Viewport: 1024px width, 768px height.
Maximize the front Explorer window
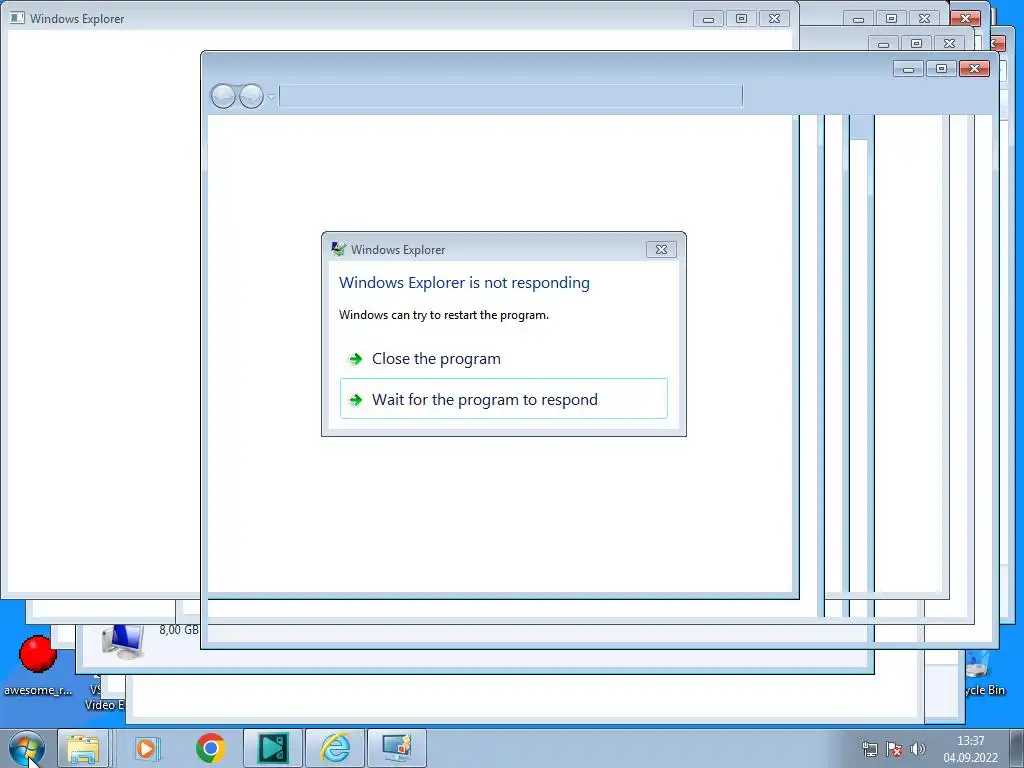tap(941, 69)
